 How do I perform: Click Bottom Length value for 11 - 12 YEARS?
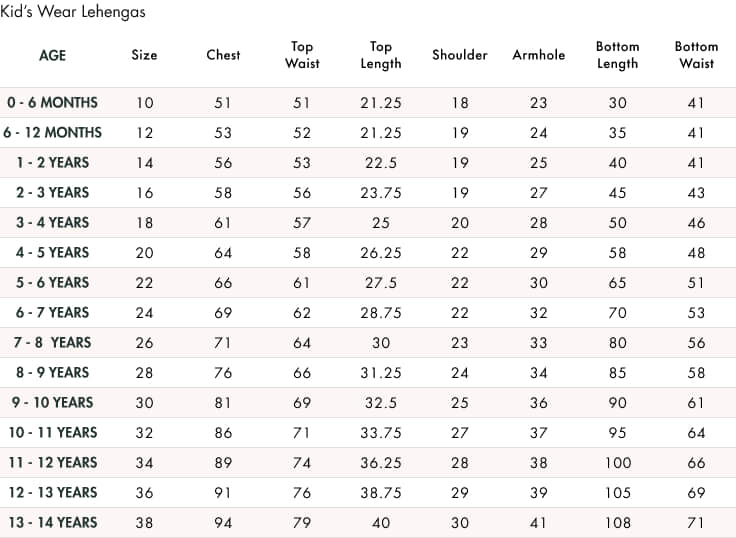(x=617, y=463)
